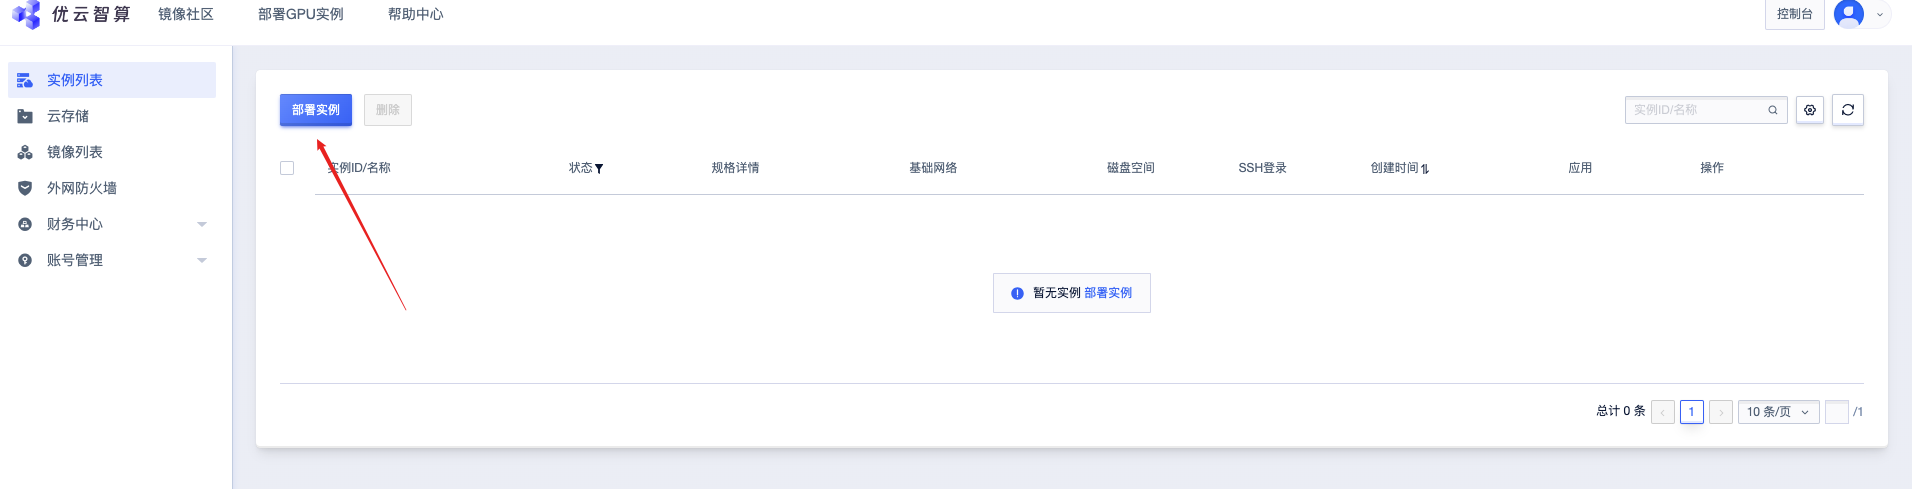Viewport: 1912px width, 489px height.
Task: Click the 外网防火墙 shield icon
Action: (x=25, y=188)
